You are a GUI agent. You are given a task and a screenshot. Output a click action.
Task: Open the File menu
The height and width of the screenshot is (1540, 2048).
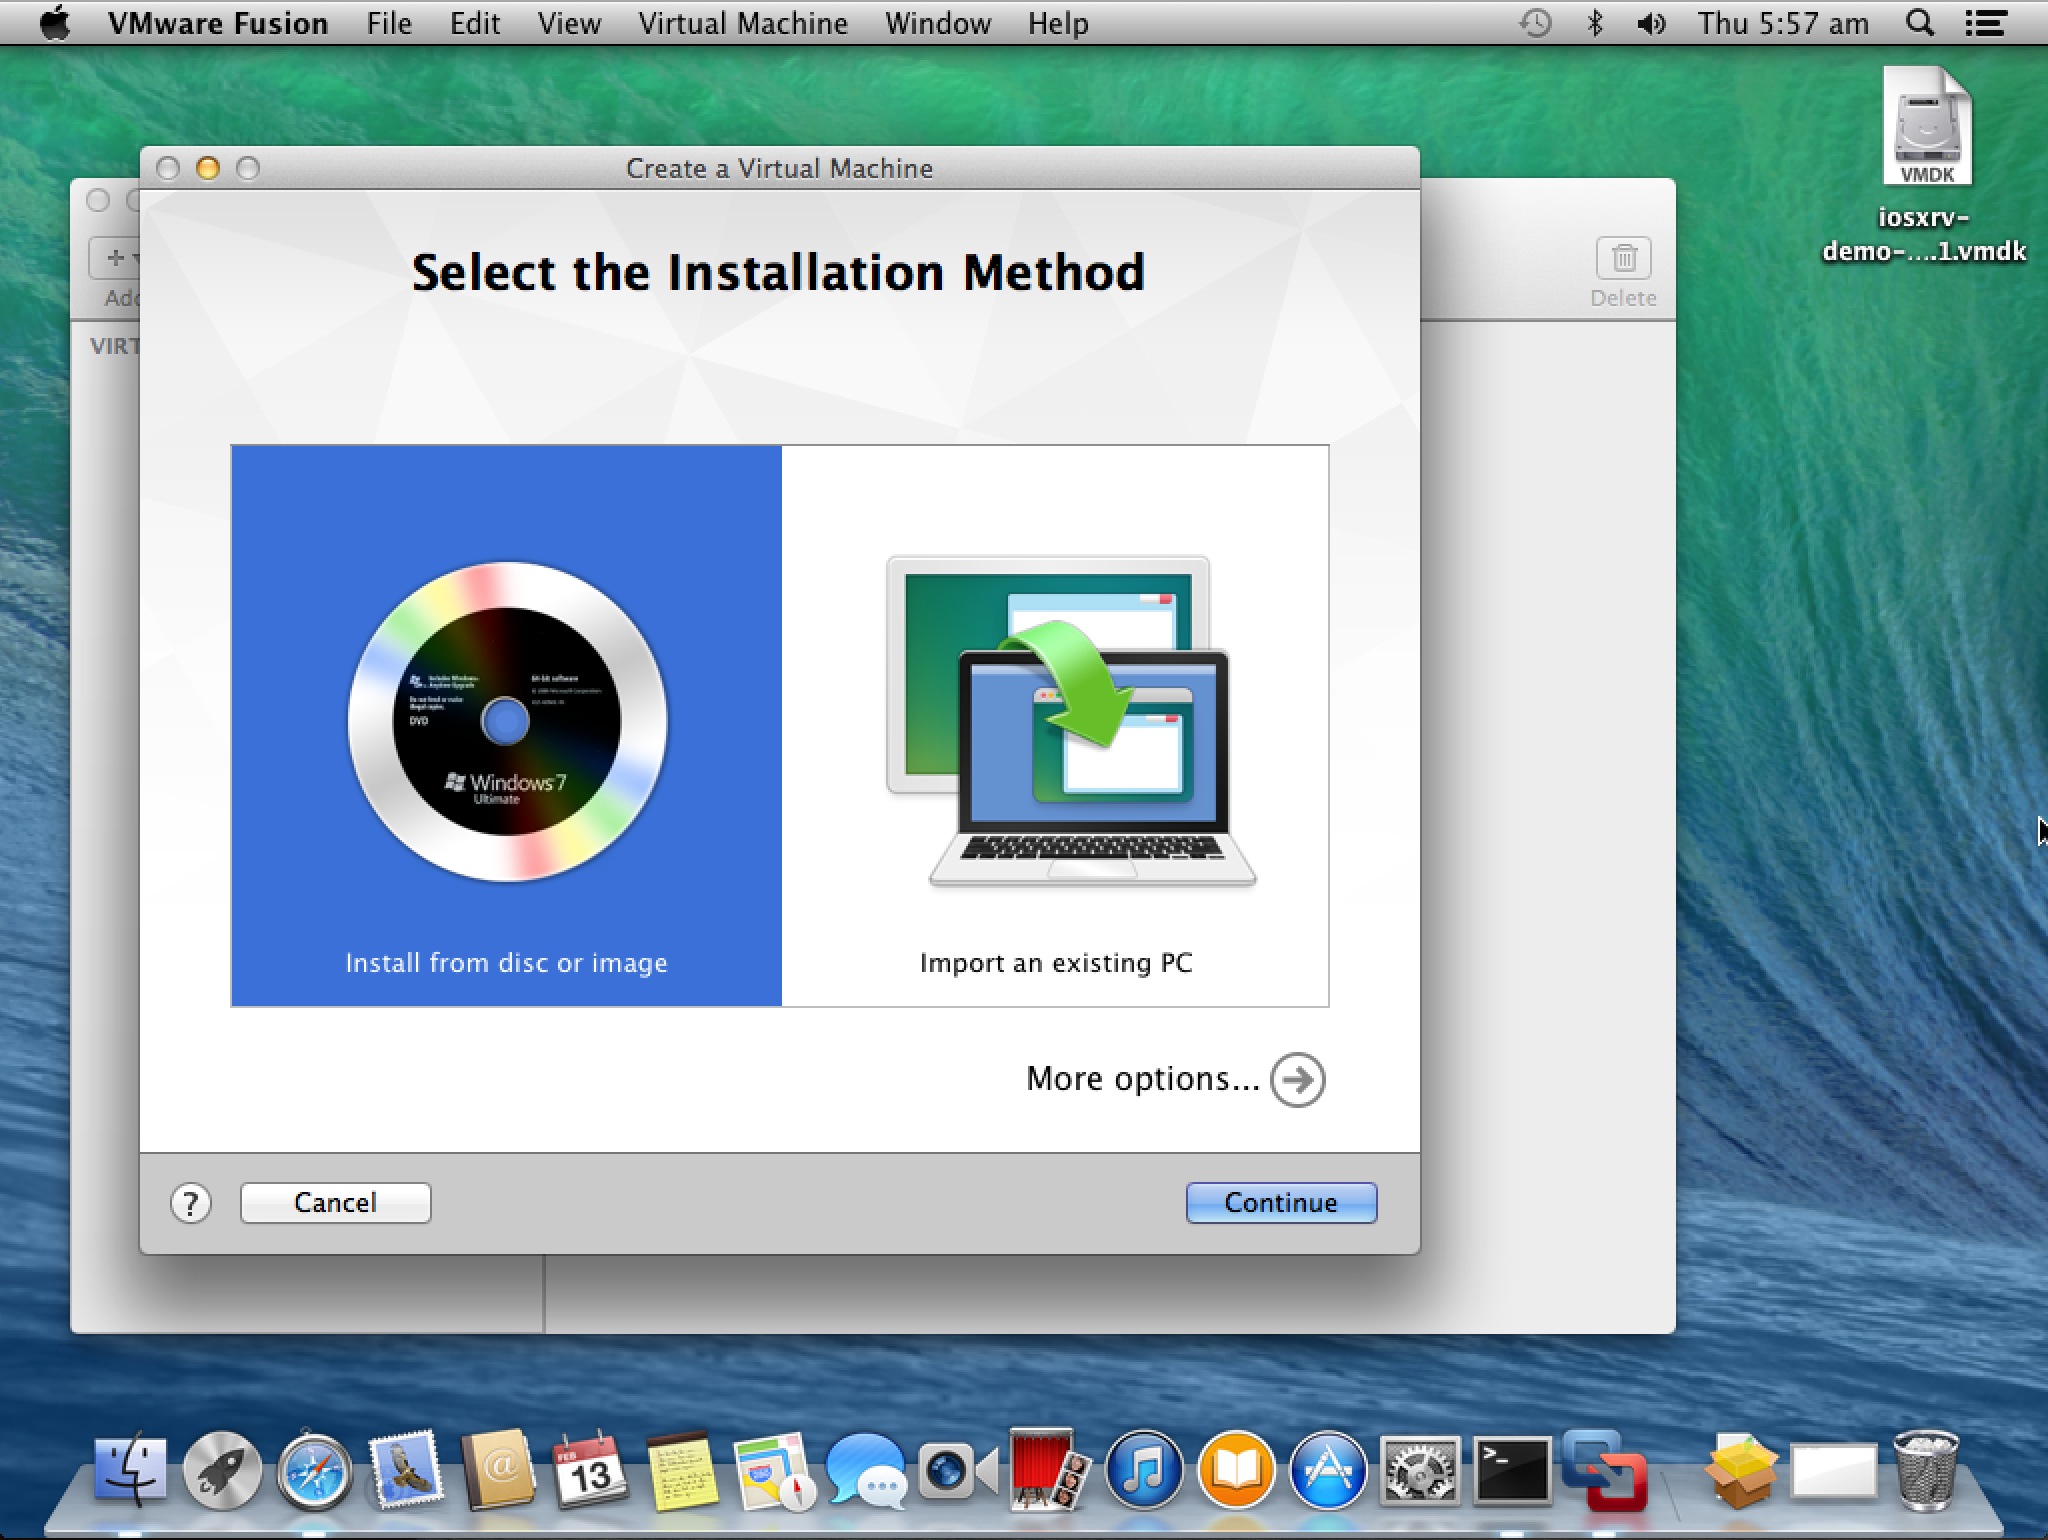point(389,22)
